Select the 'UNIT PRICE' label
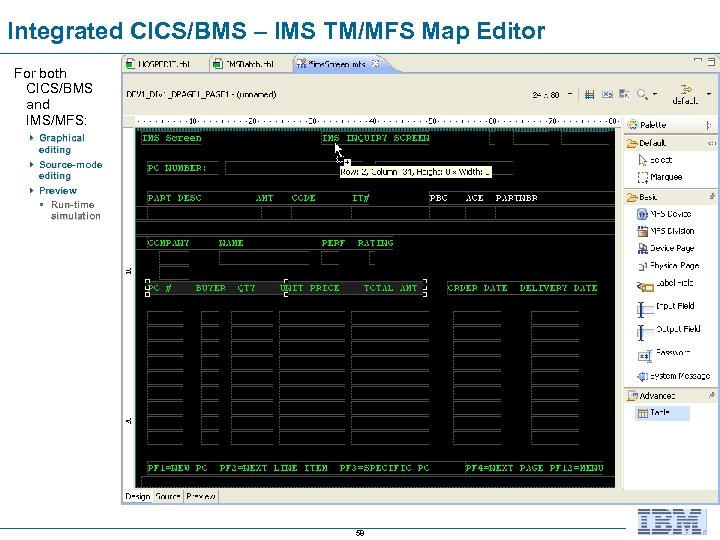The width and height of the screenshot is (720, 540). click(309, 288)
